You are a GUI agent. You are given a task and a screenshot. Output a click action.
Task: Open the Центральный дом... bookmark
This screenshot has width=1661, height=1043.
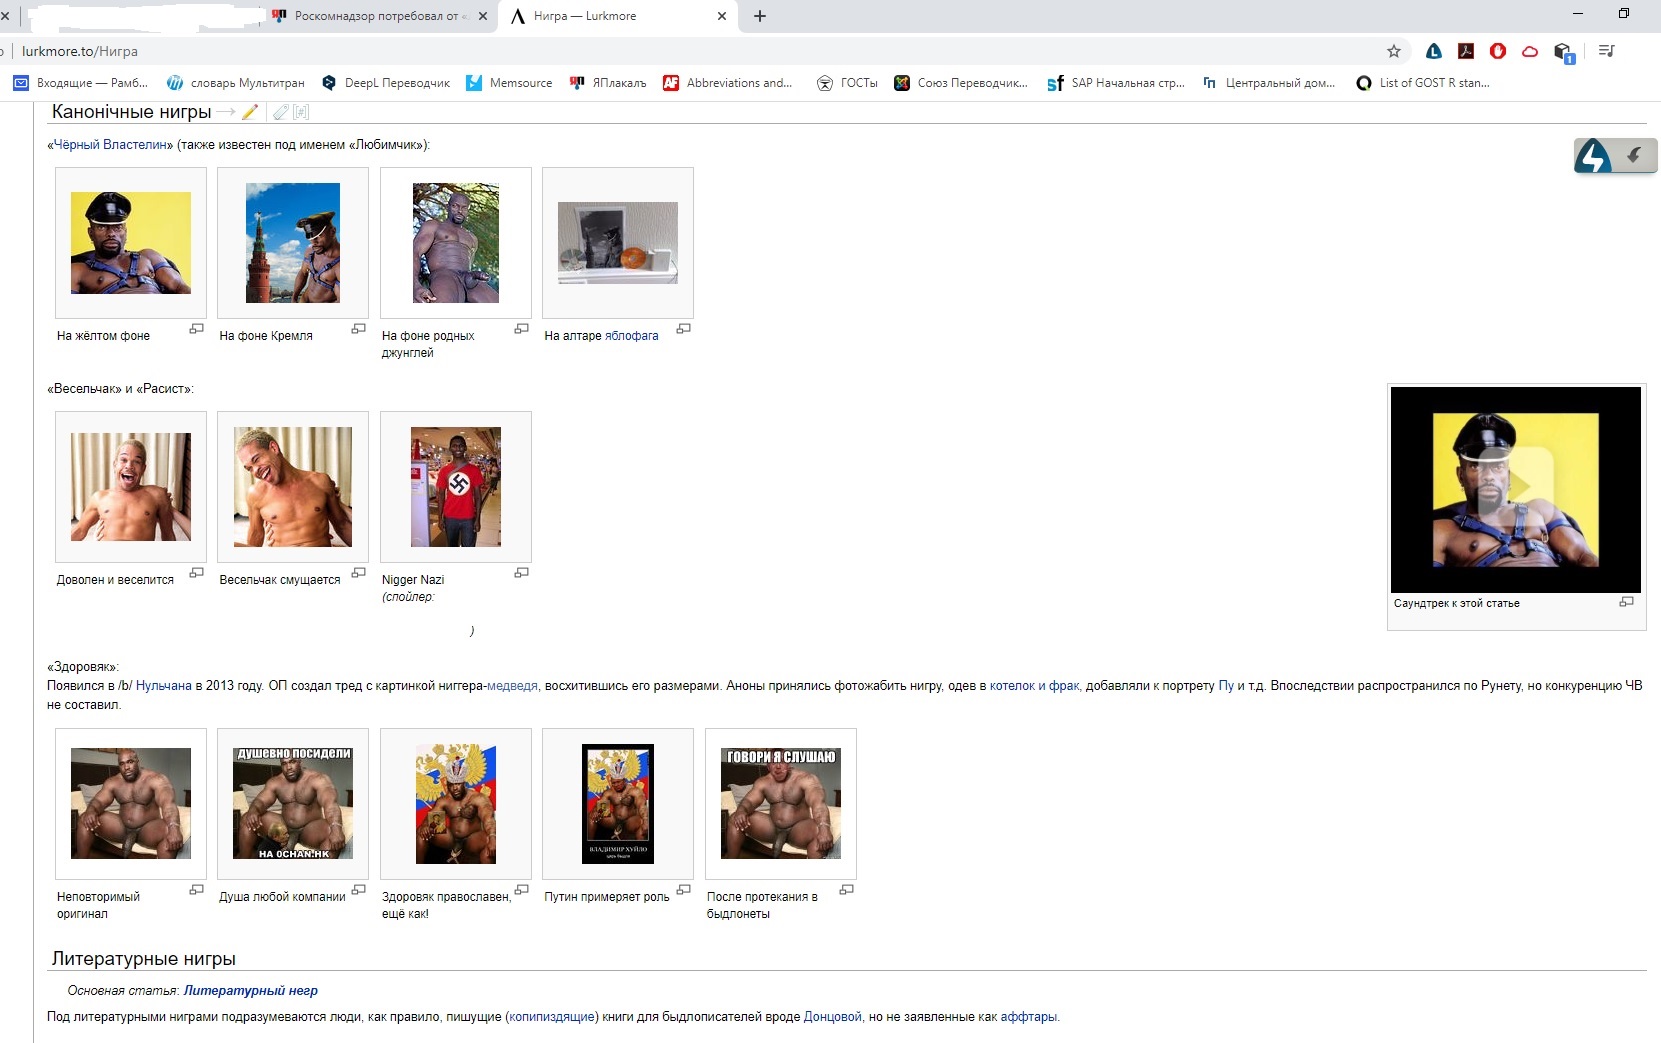pyautogui.click(x=1269, y=83)
